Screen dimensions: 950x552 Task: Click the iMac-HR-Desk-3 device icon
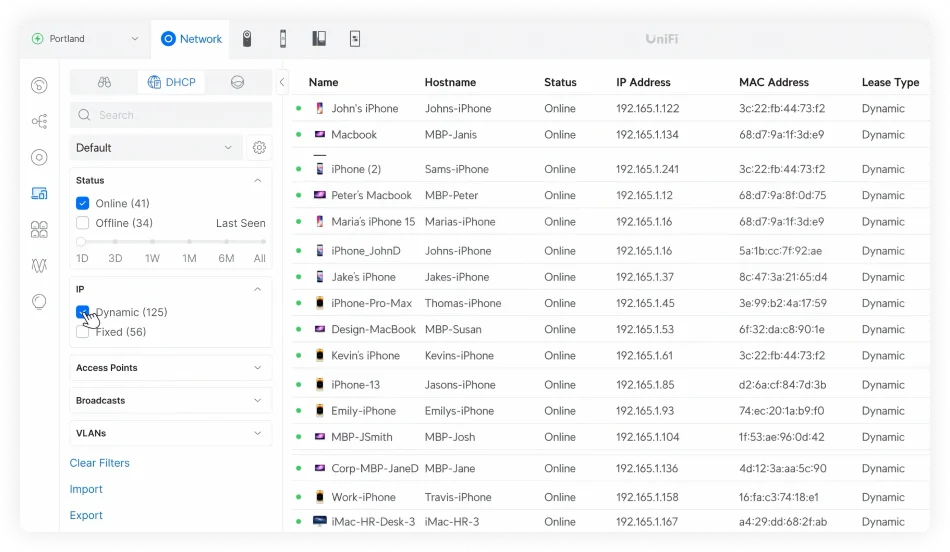point(320,521)
